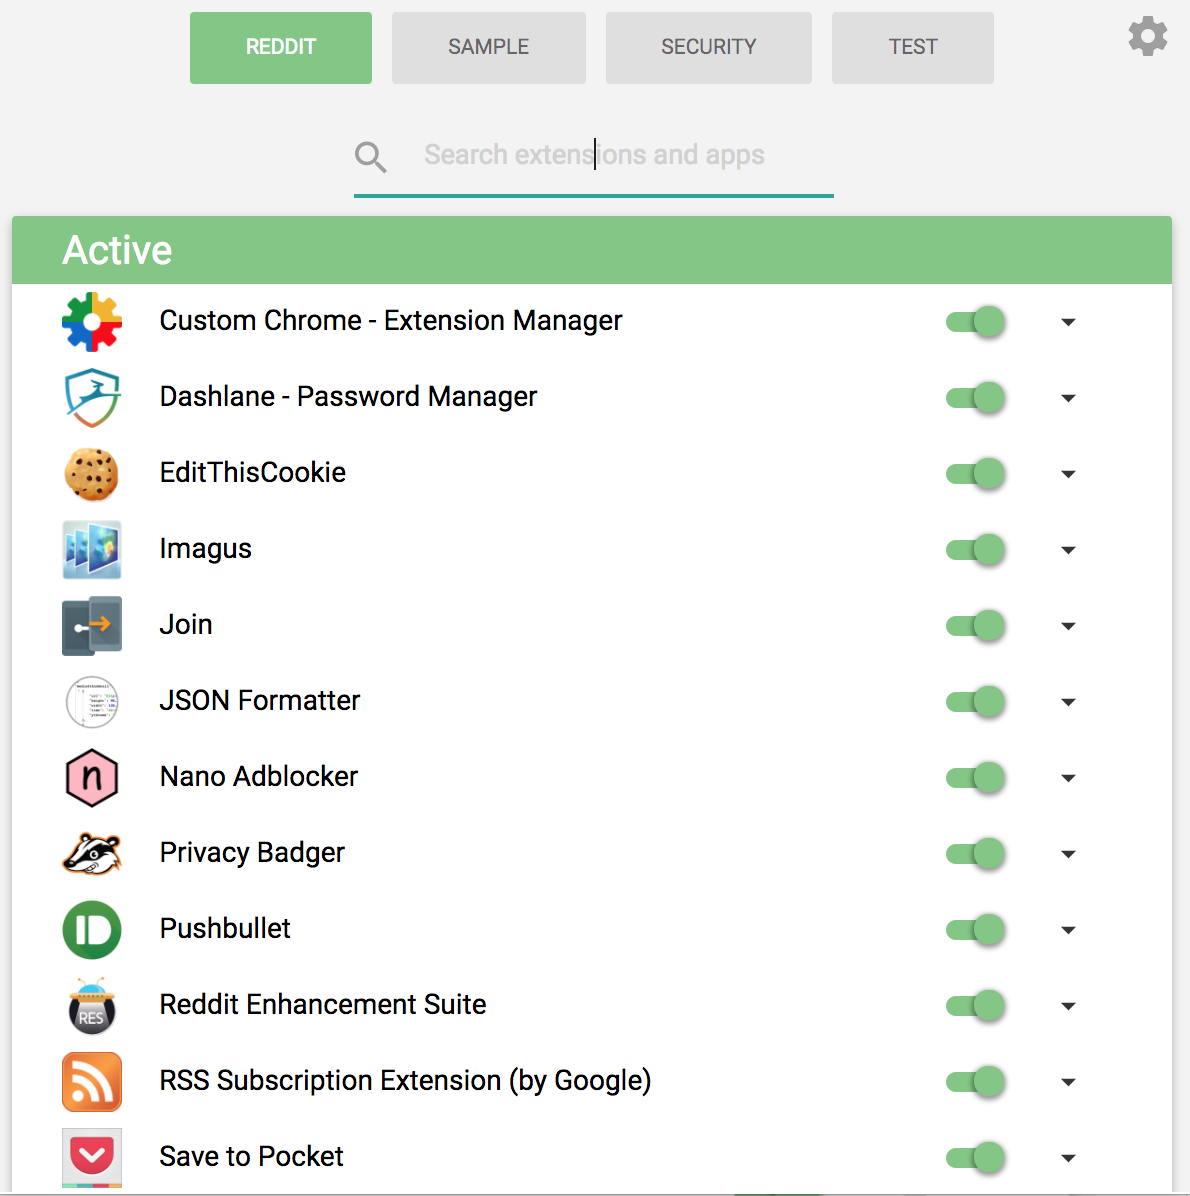1190x1196 pixels.
Task: Disable Custom Chrome - Extension Manager toggle
Action: 975,322
